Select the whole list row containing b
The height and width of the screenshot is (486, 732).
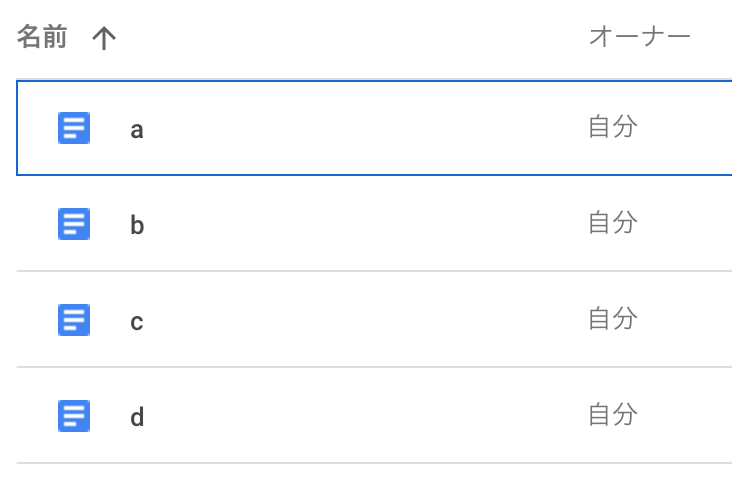tap(374, 224)
